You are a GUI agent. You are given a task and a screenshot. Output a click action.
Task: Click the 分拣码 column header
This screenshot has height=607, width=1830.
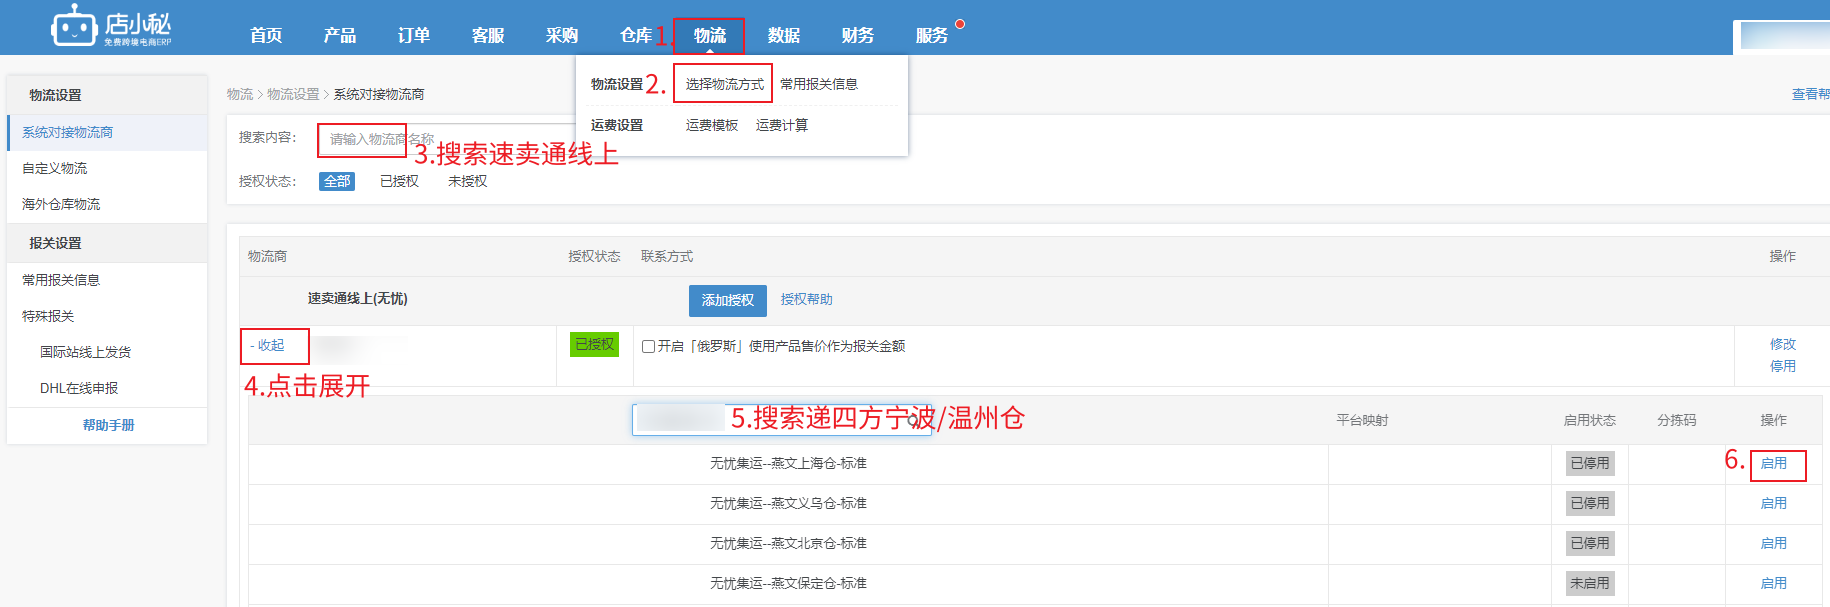pyautogui.click(x=1676, y=420)
